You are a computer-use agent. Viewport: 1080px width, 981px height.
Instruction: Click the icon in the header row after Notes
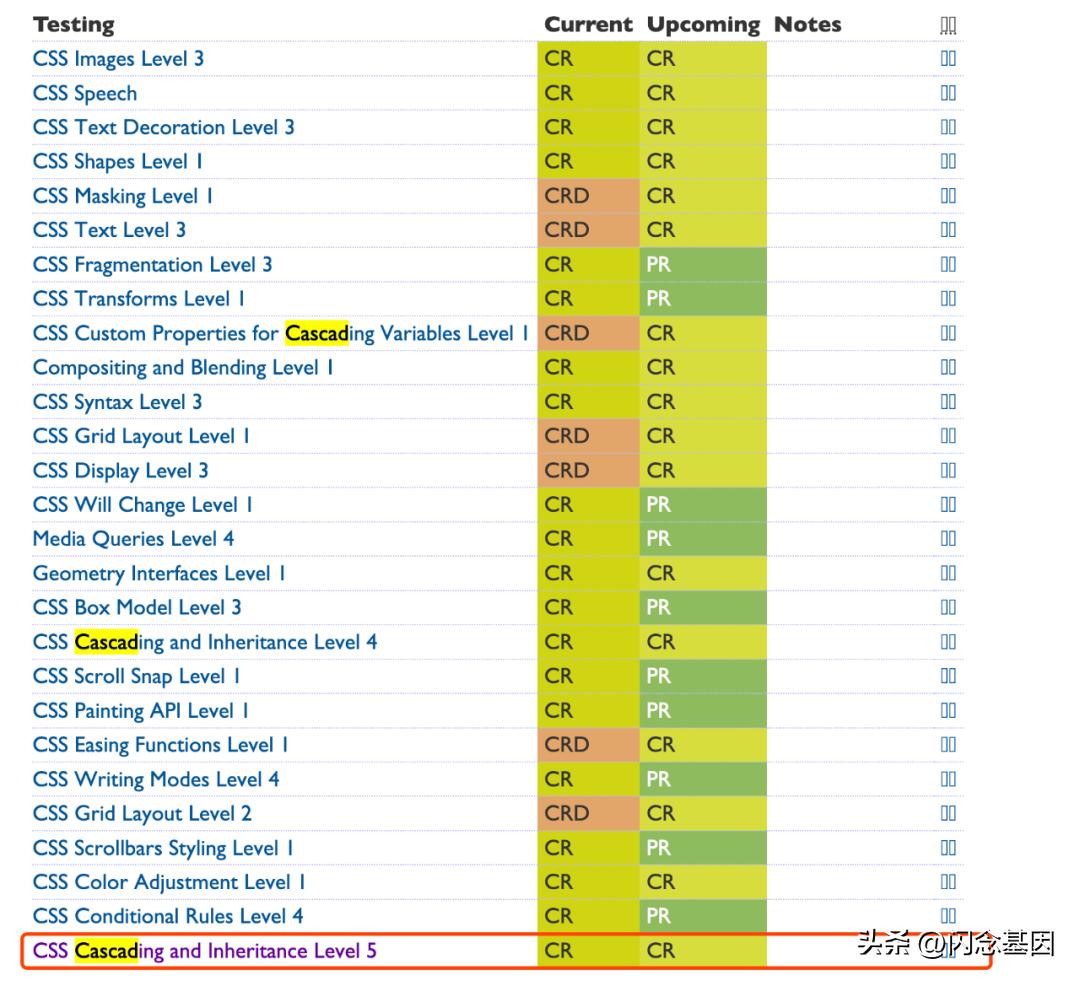point(948,25)
